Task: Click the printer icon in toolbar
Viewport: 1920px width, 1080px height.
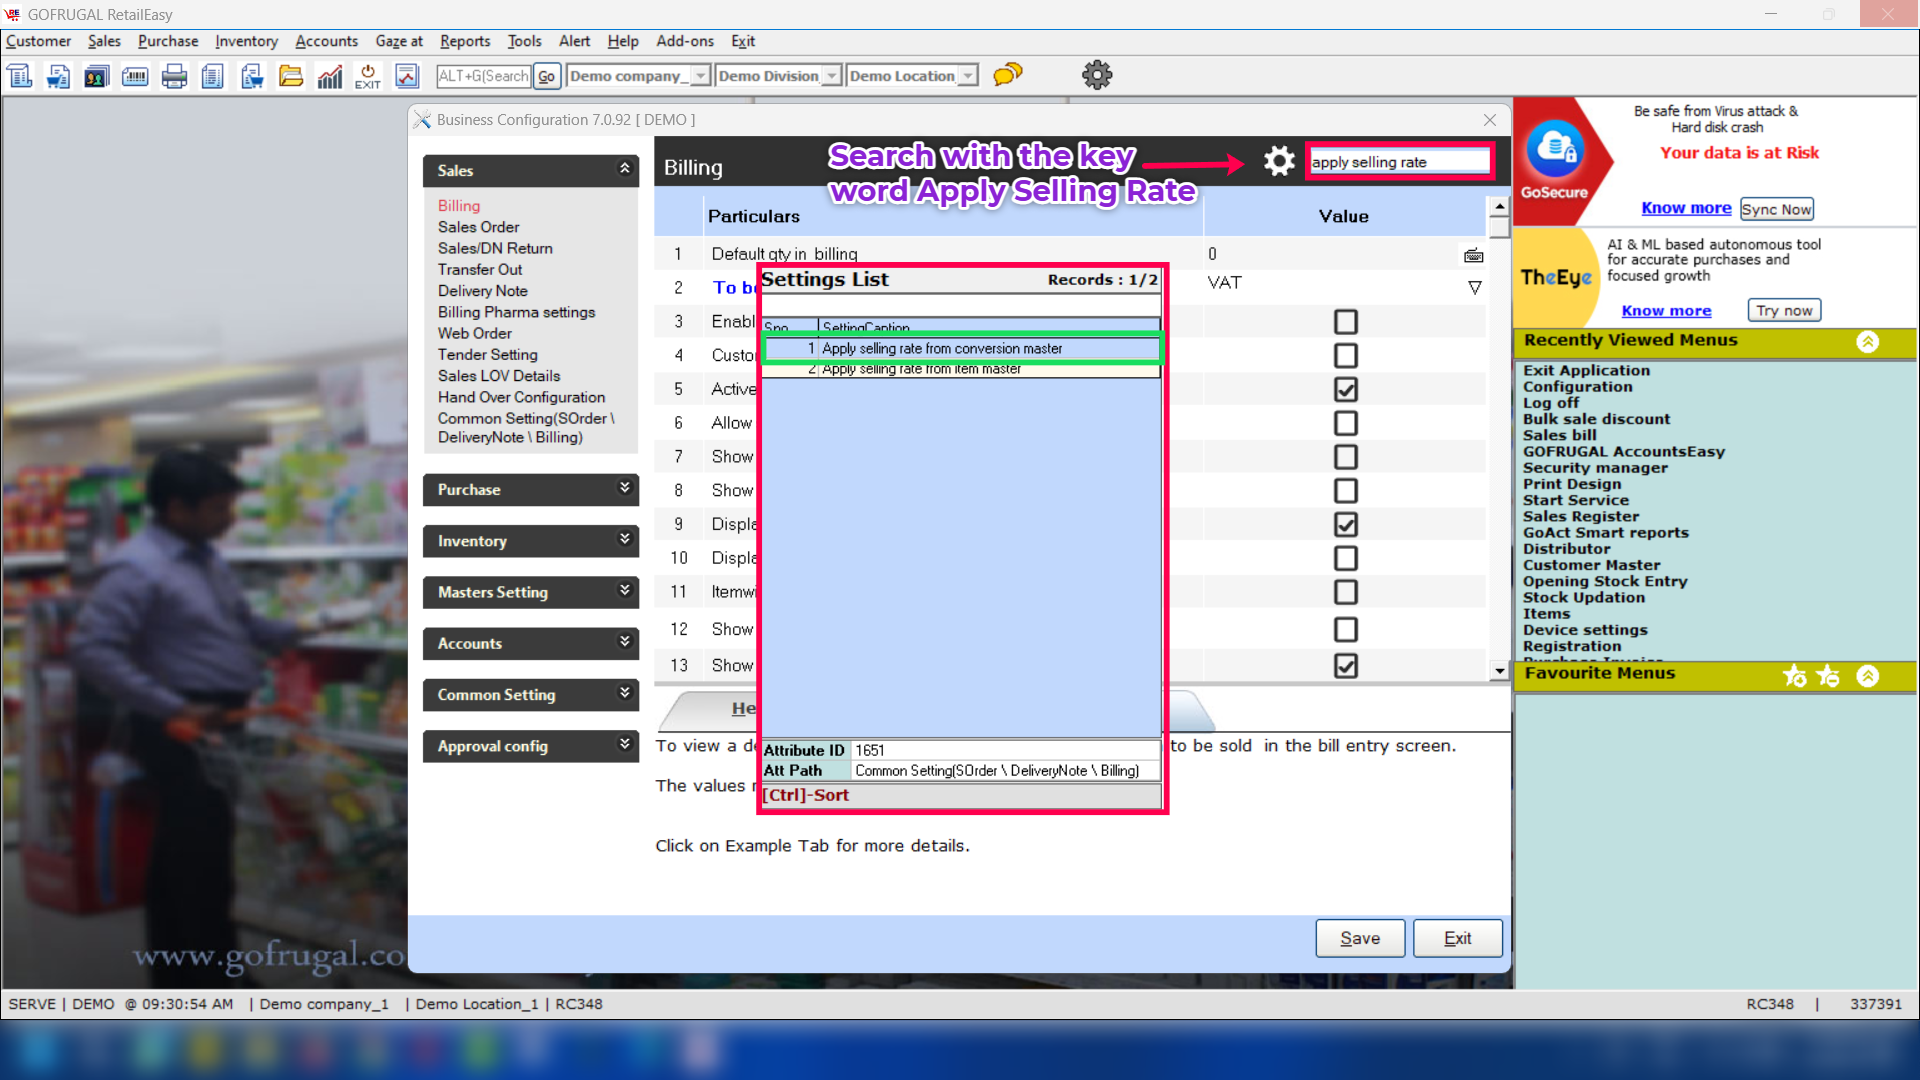Action: tap(174, 76)
